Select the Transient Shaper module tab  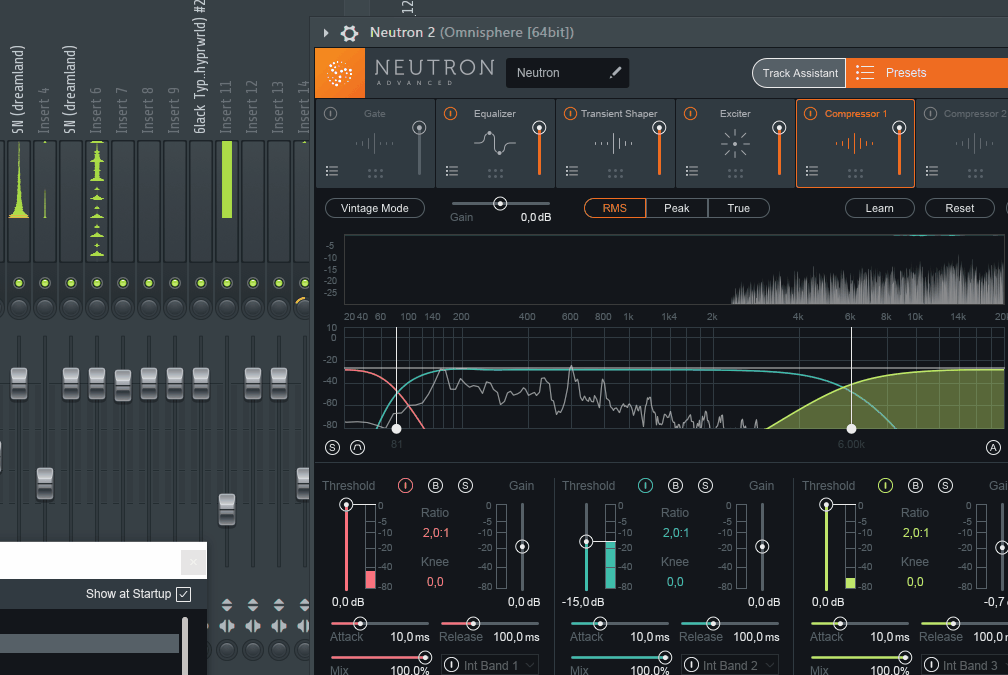point(615,143)
